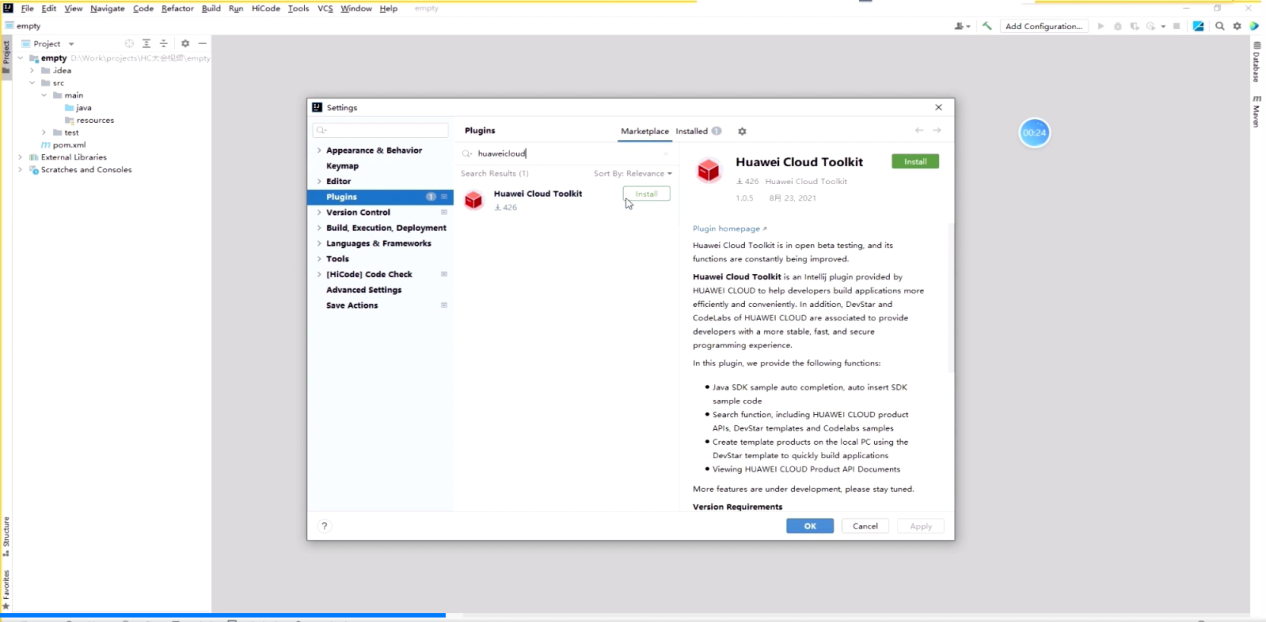1266x622 pixels.
Task: Click Install button in search results row
Action: 646,194
